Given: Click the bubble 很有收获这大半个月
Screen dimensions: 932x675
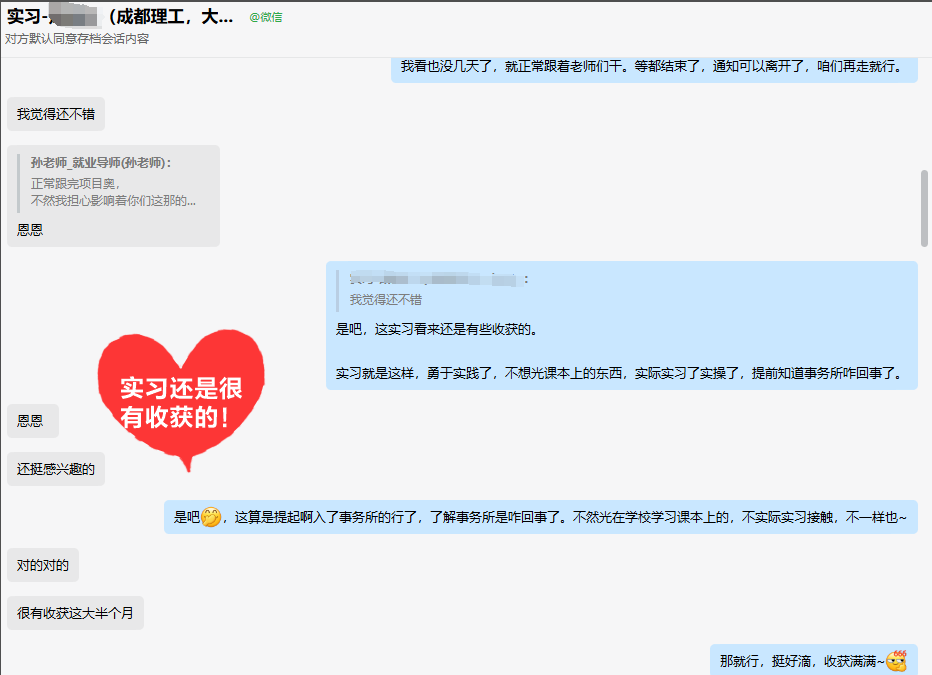Looking at the screenshot, I should coord(75,613).
